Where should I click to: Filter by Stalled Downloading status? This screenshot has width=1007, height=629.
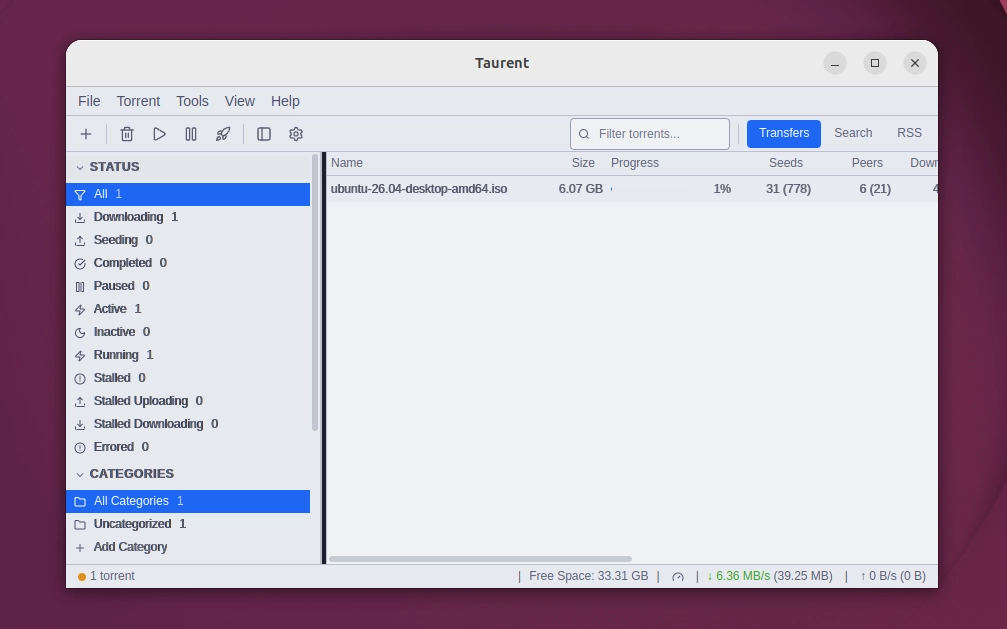pyautogui.click(x=188, y=424)
